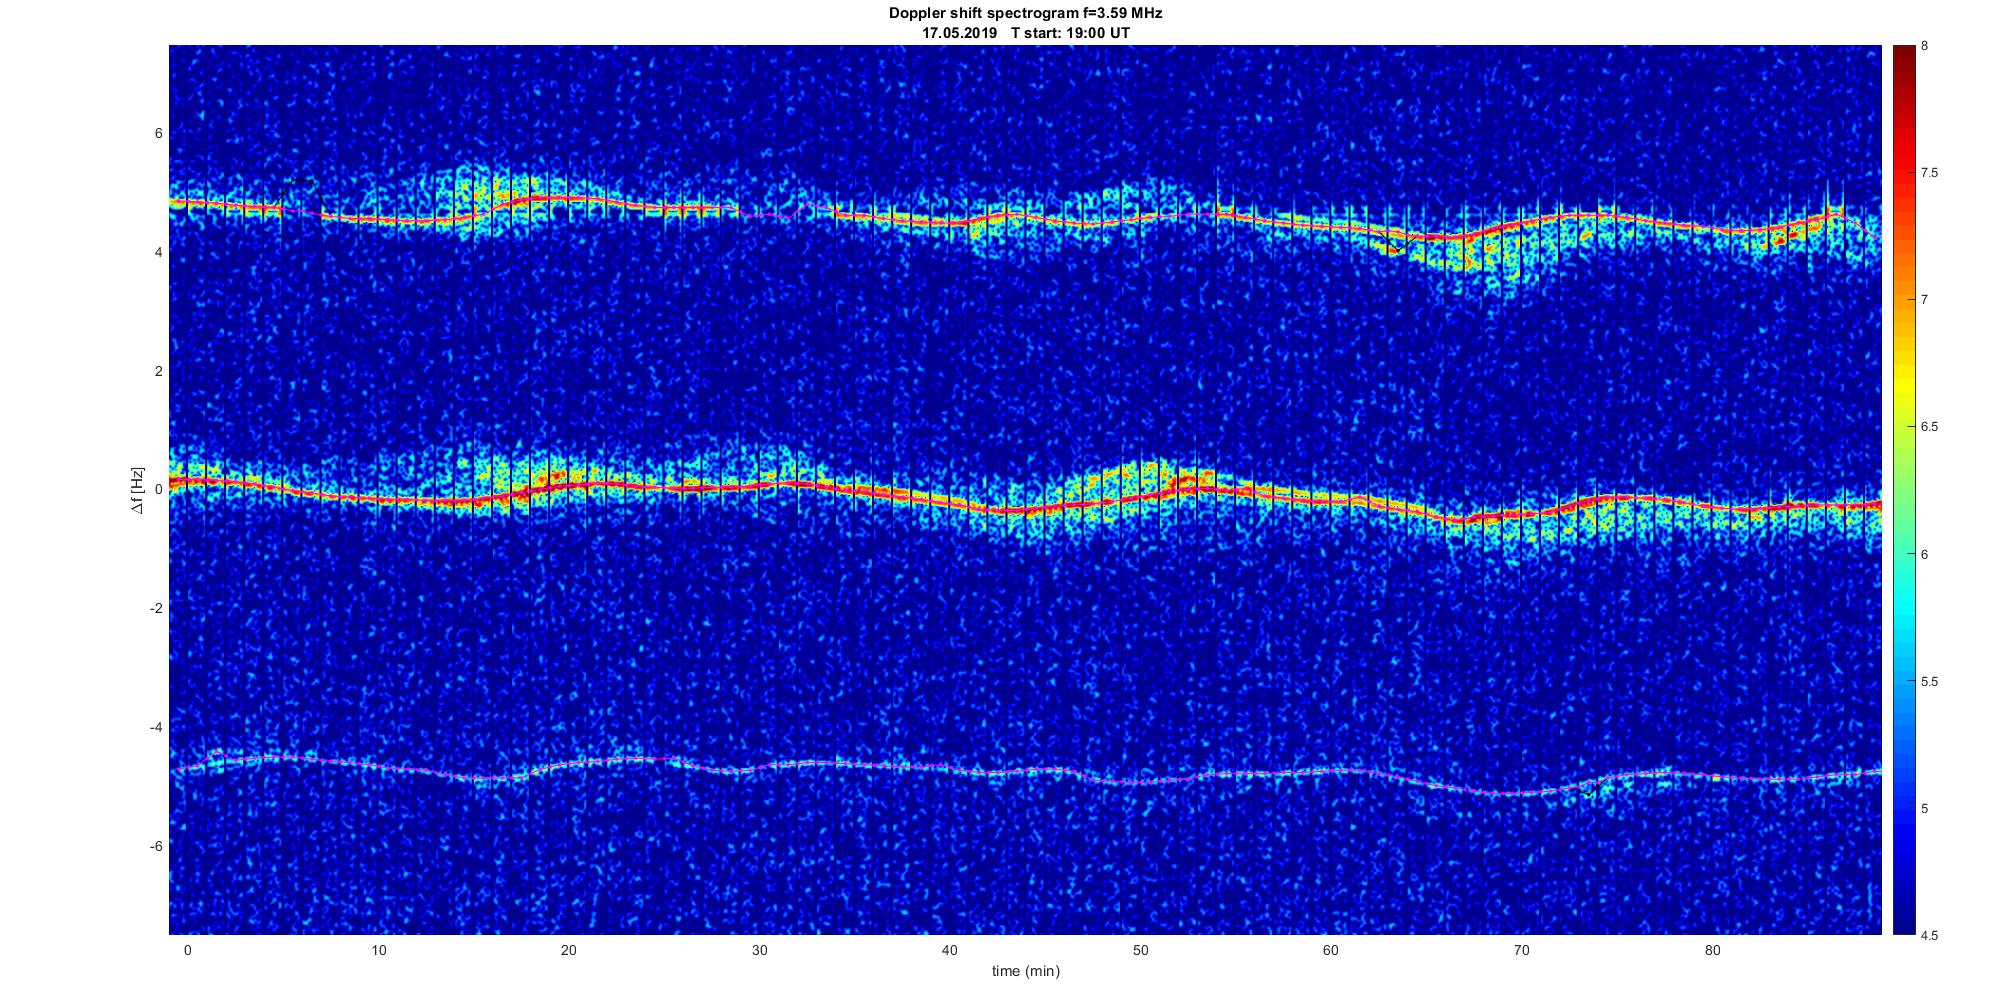The height and width of the screenshot is (1003, 2000).
Task: Click the y-axis tick label '-4'
Action: (157, 727)
